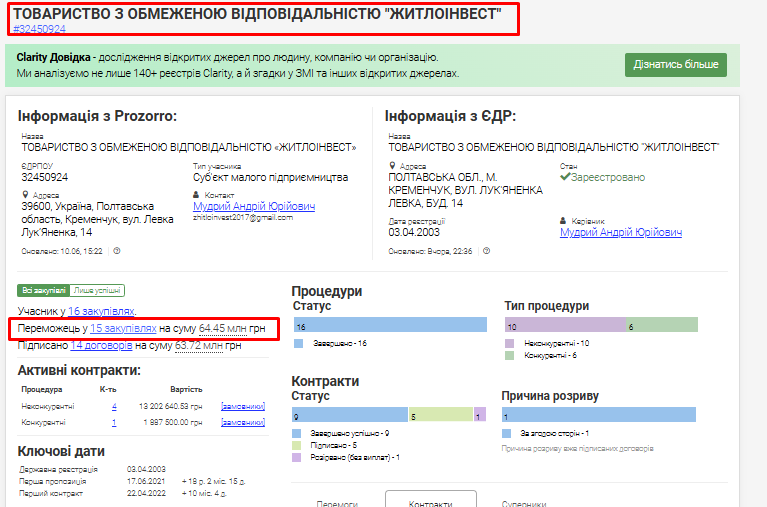This screenshot has width=767, height=507.
Task: Open the '14 договорів' signed contracts link
Action: (x=101, y=346)
